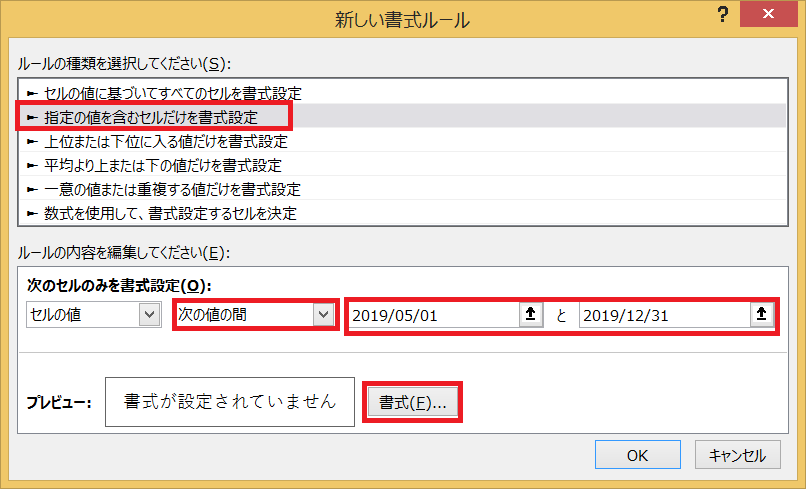Image resolution: width=806 pixels, height=489 pixels.
Task: Select rule 上位または下位に入る値だけを書式設定
Action: coord(402,141)
